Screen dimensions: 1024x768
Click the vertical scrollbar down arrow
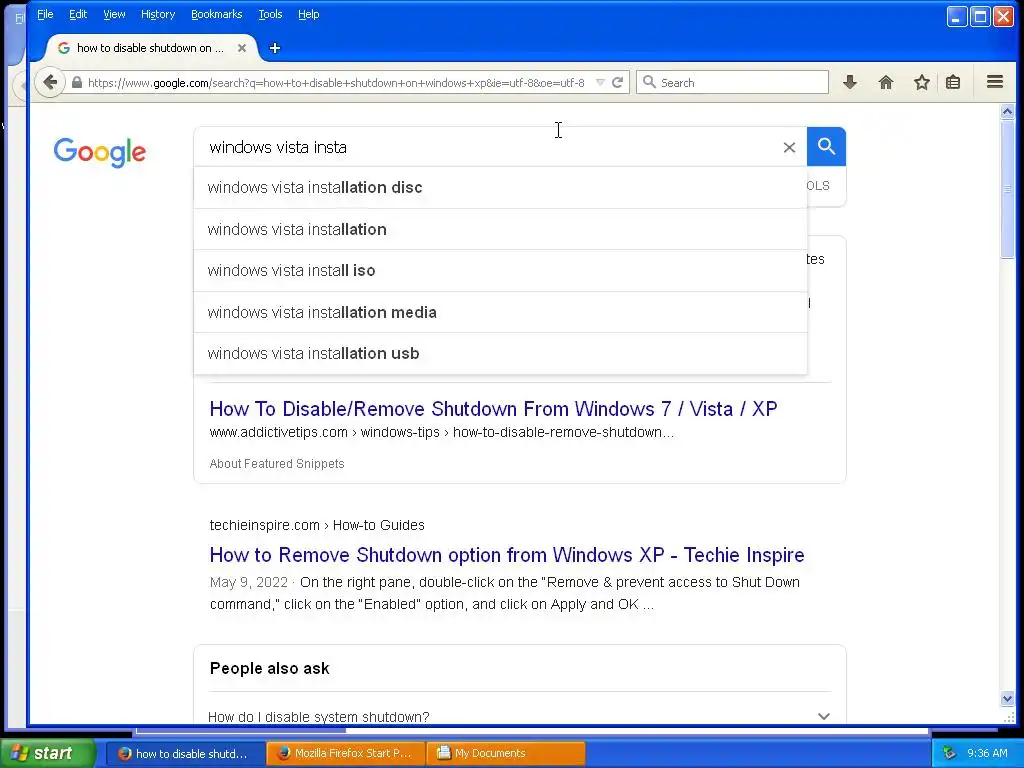(1007, 698)
